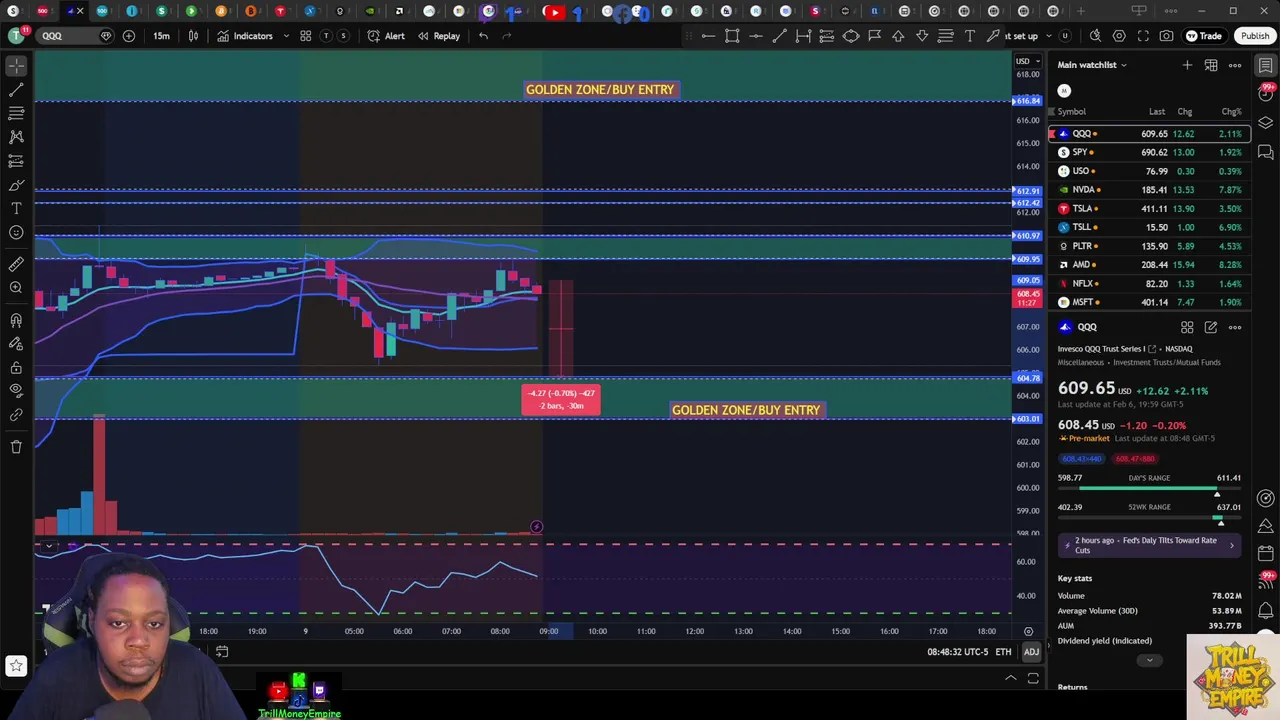Select the Brush tool in left sidebar
The image size is (1280, 720).
16,185
